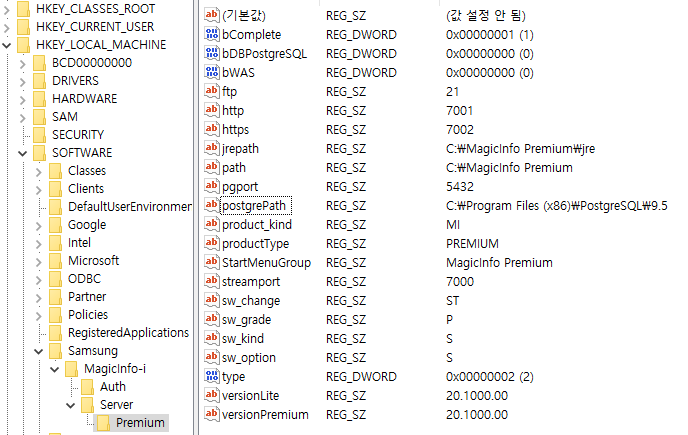Click the DWORD icon beside type

tap(211, 376)
